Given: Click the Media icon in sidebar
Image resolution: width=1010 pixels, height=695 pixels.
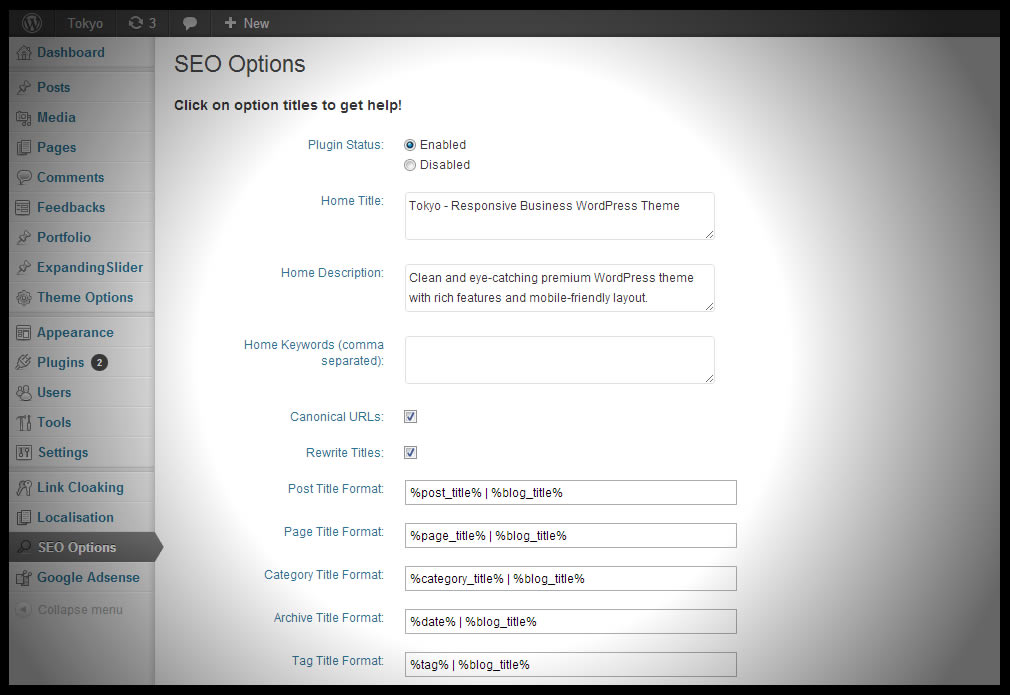Looking at the screenshot, I should (x=24, y=118).
